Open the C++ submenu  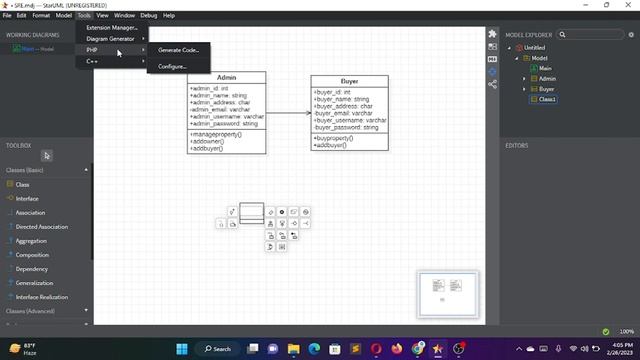point(111,61)
